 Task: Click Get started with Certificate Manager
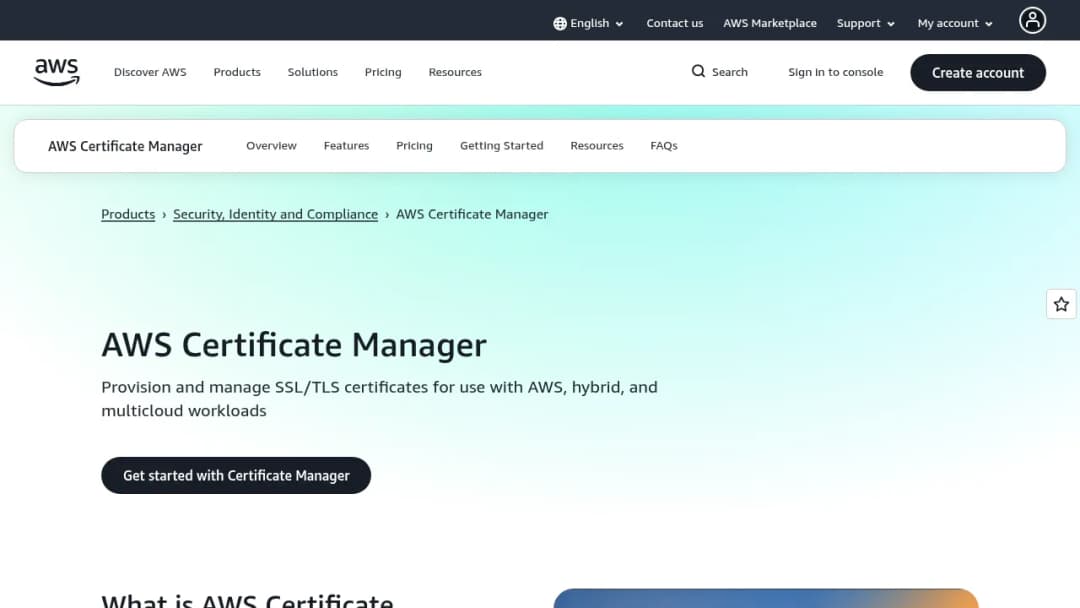[x=236, y=475]
